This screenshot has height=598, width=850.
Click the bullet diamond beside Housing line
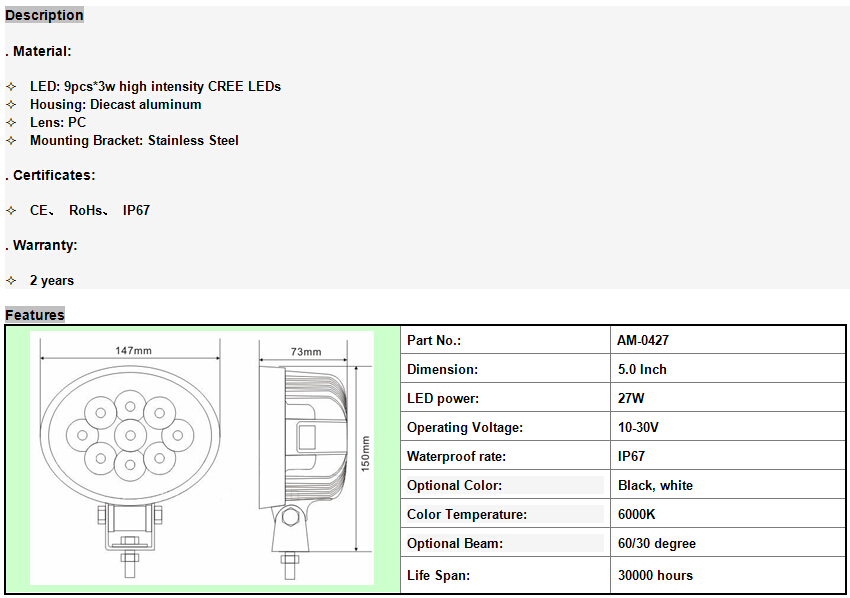pos(11,105)
